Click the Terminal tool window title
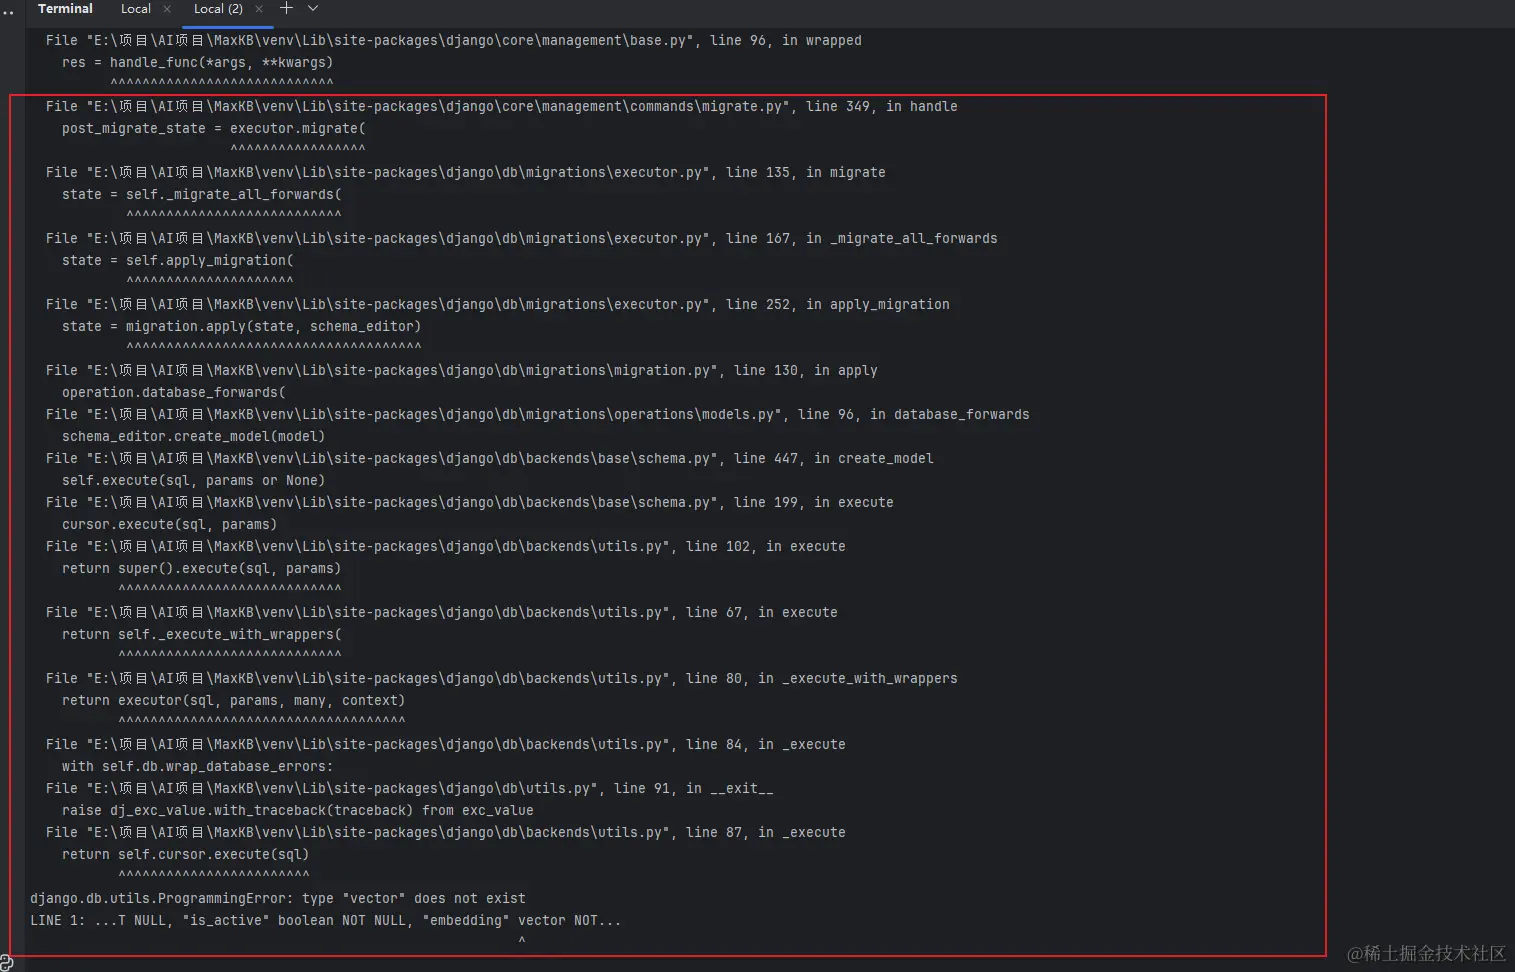 65,9
